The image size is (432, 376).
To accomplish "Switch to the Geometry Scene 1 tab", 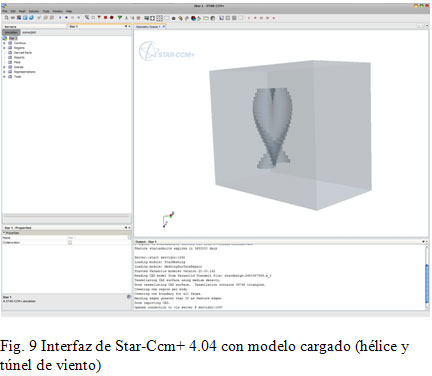I will (x=148, y=26).
